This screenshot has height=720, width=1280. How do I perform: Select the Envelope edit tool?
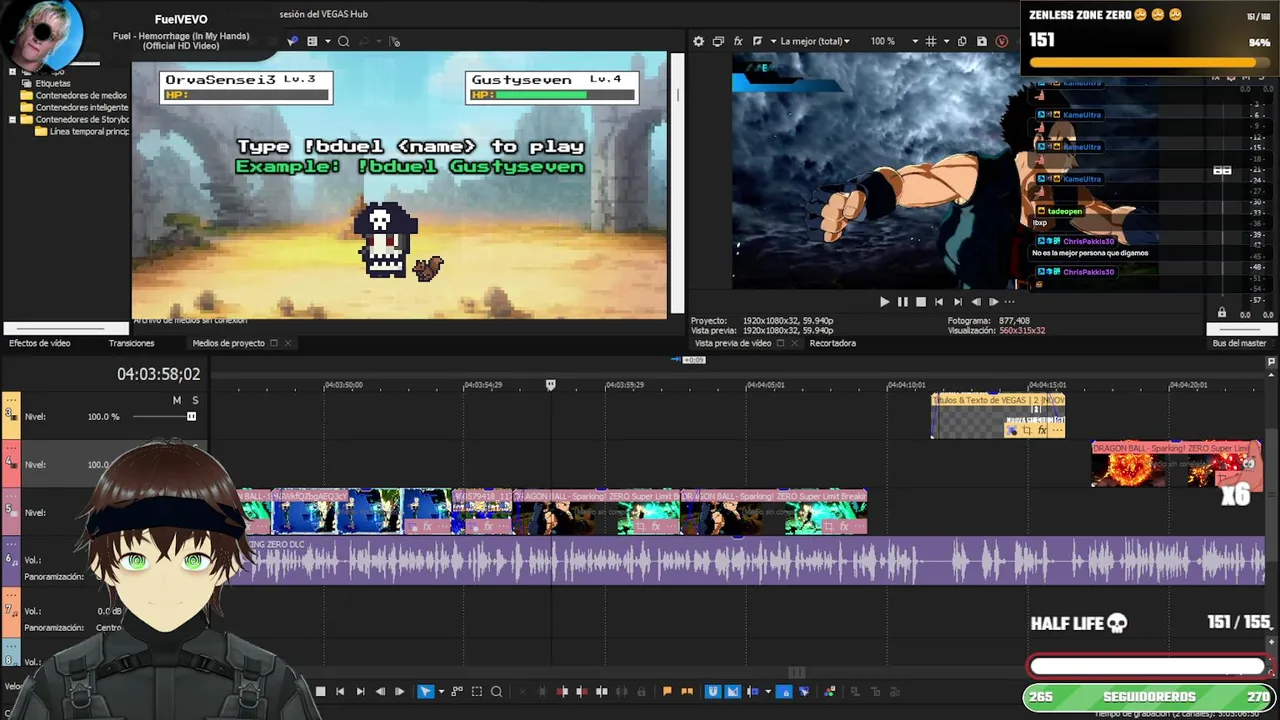[457, 691]
